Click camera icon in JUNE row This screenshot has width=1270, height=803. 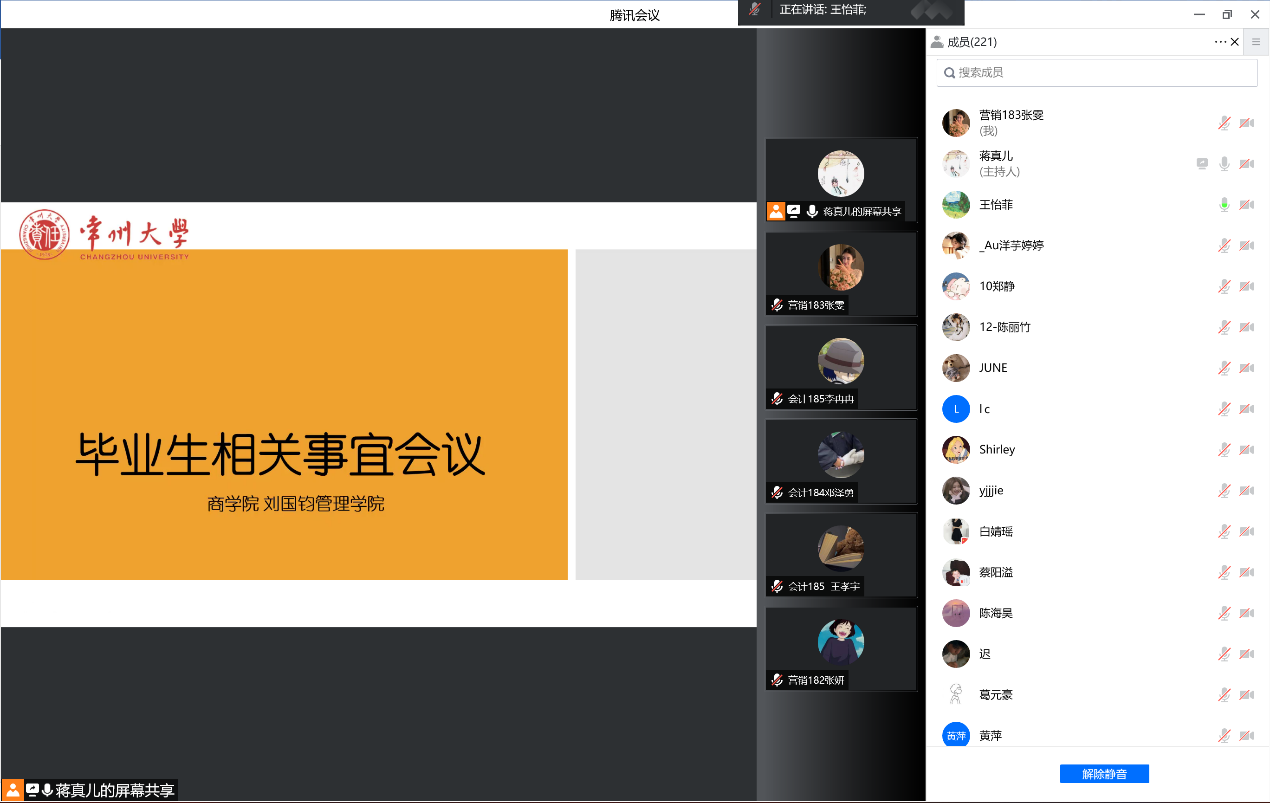click(x=1247, y=368)
